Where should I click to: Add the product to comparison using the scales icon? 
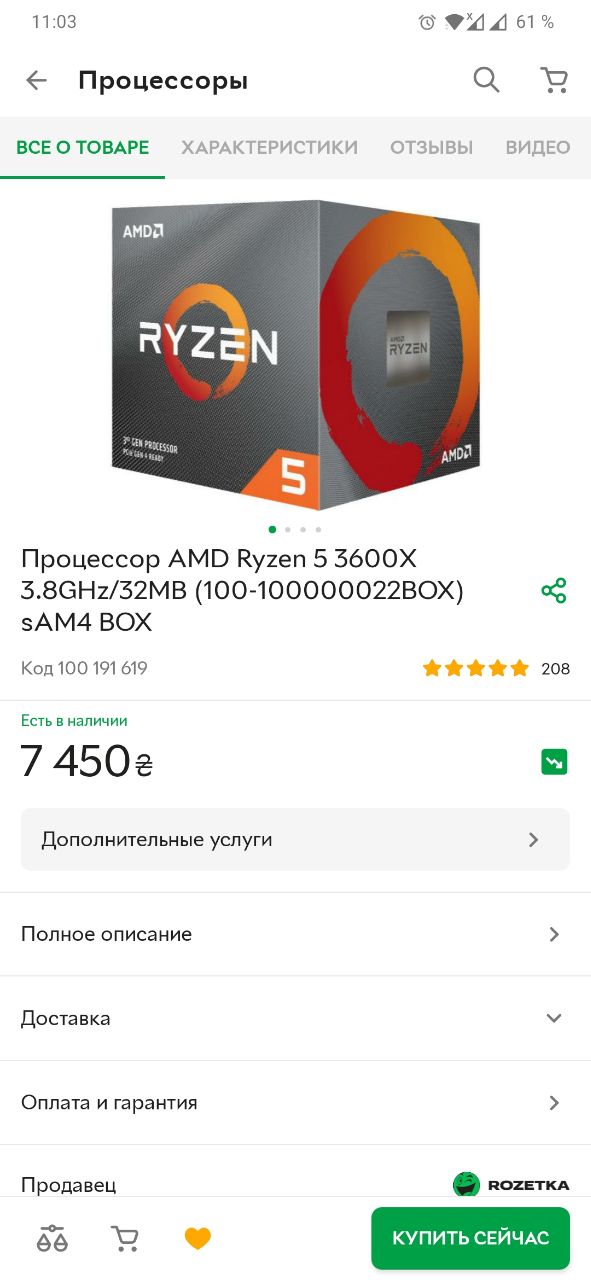point(53,1239)
